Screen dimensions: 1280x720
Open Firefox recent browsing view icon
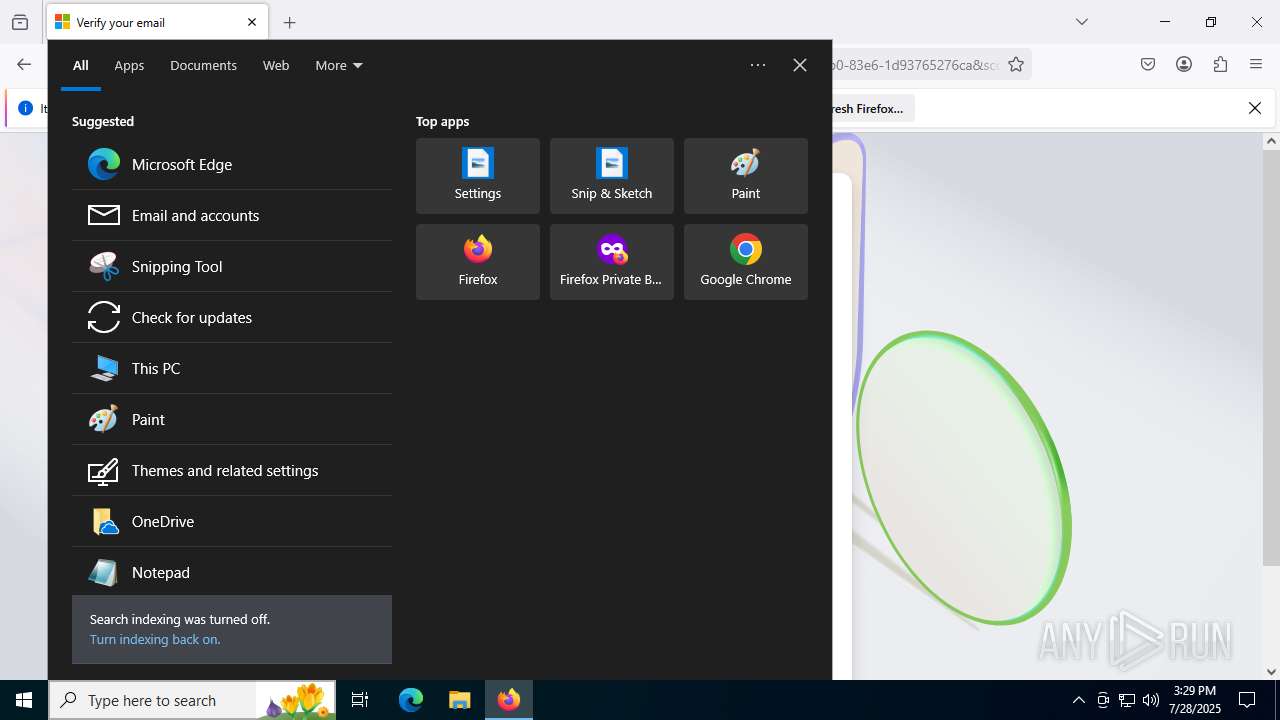[x=20, y=22]
